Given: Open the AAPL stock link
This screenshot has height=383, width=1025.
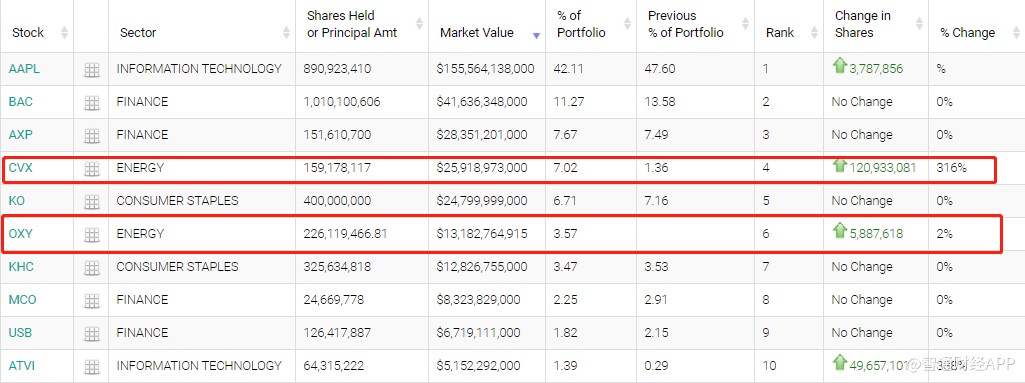Looking at the screenshot, I should [24, 69].
